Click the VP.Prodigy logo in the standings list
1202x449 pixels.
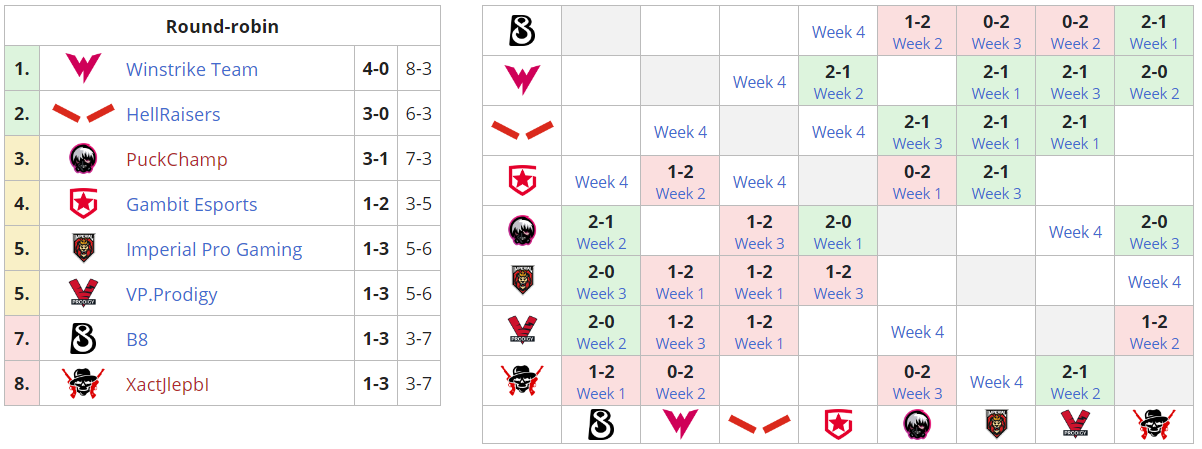pos(82,294)
